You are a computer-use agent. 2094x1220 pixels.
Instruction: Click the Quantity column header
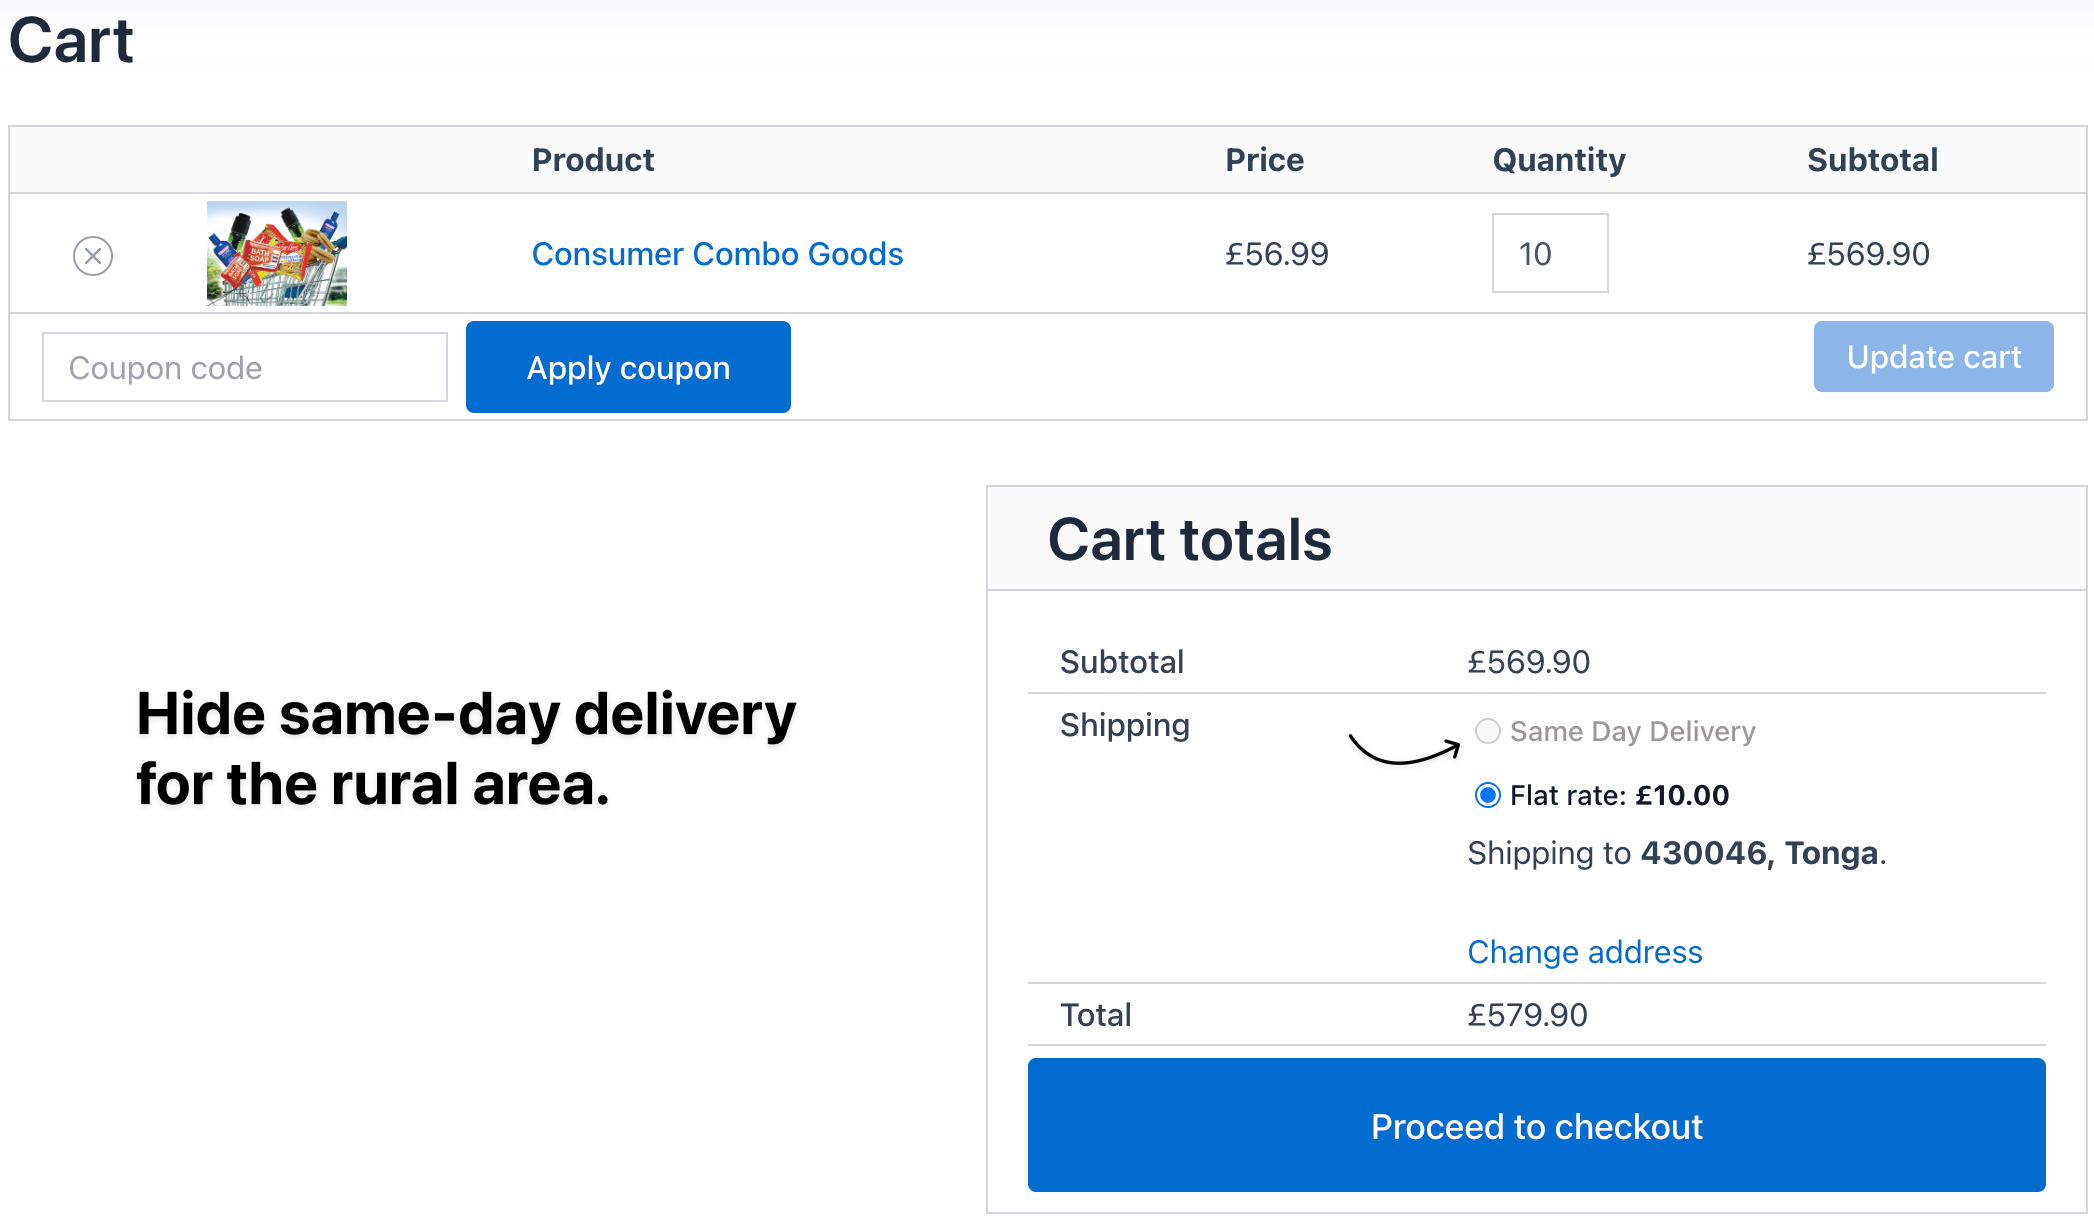point(1558,160)
